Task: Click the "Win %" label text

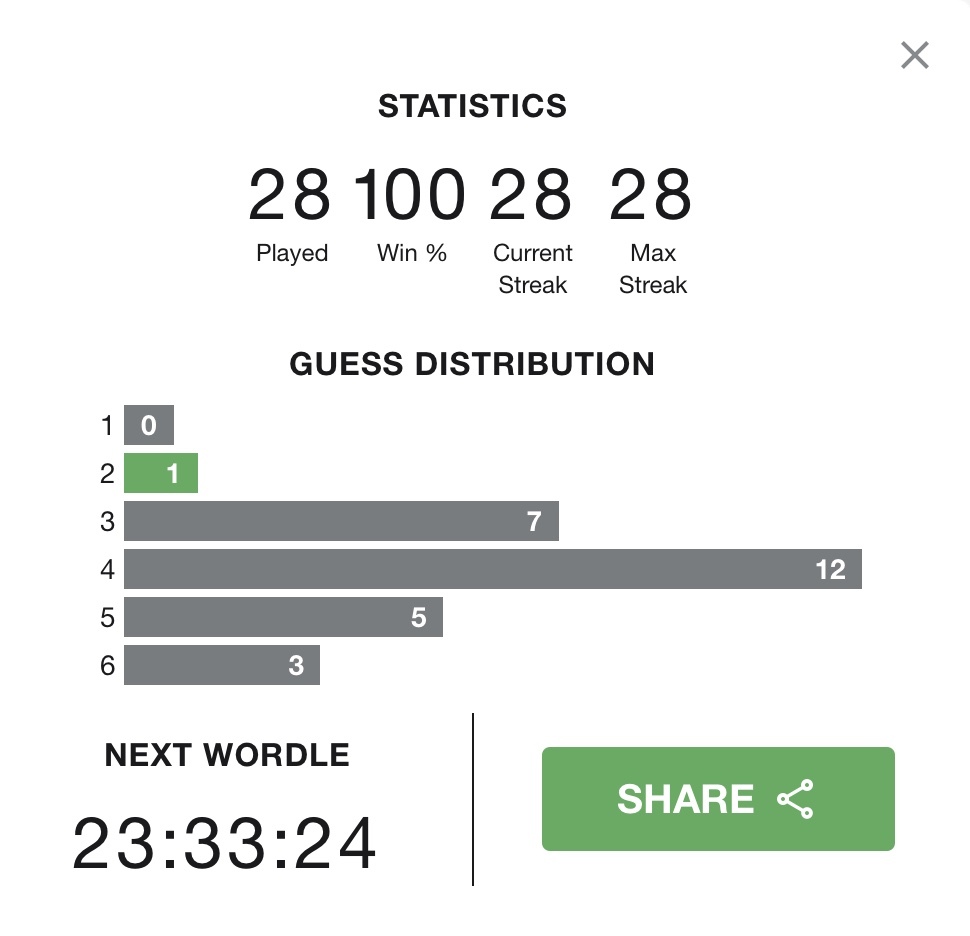Action: (412, 254)
